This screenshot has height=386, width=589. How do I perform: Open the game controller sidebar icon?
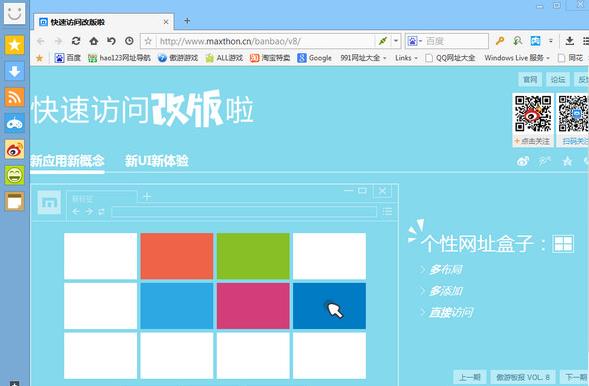click(14, 123)
